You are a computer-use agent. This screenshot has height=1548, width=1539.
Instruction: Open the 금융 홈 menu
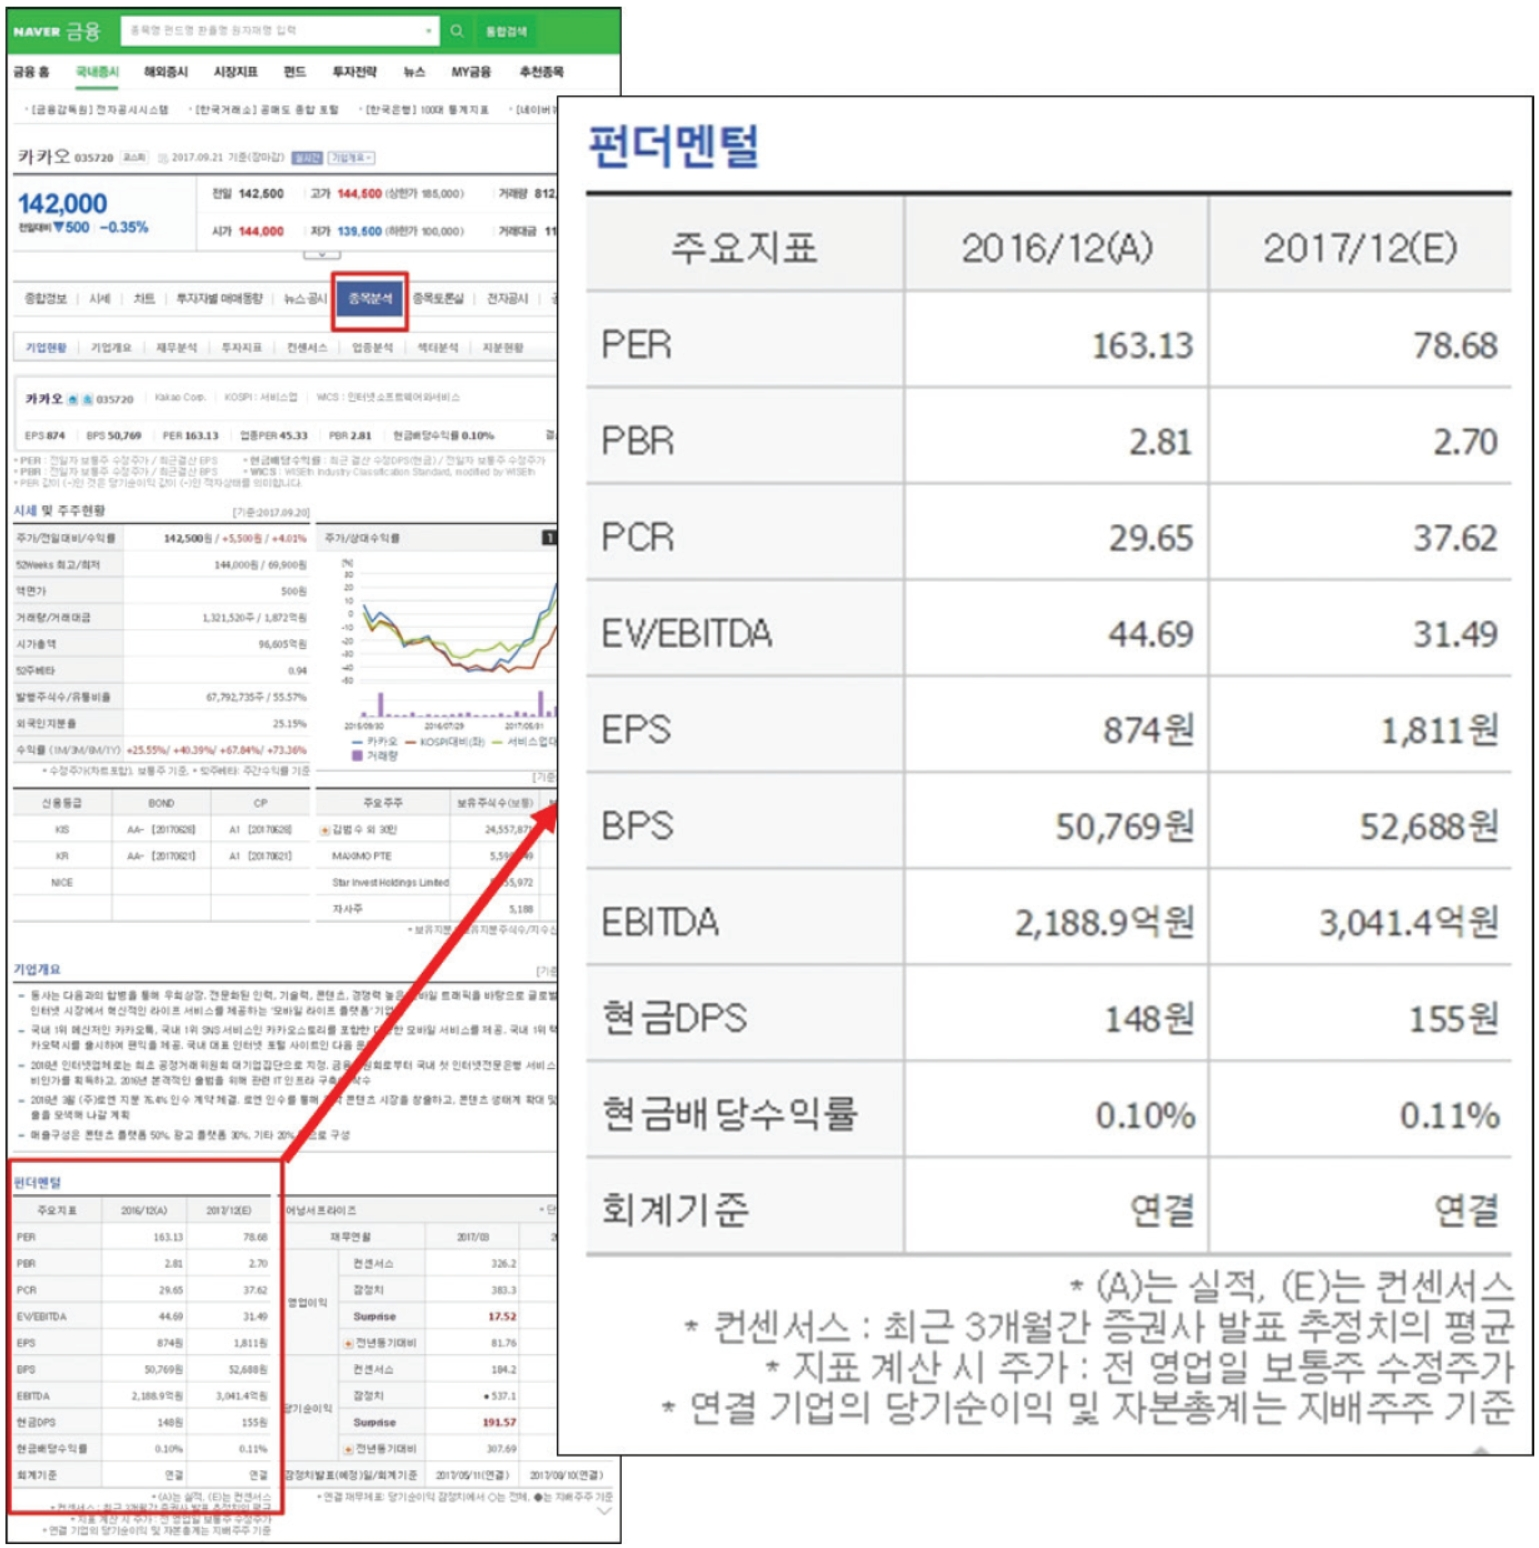[31, 72]
